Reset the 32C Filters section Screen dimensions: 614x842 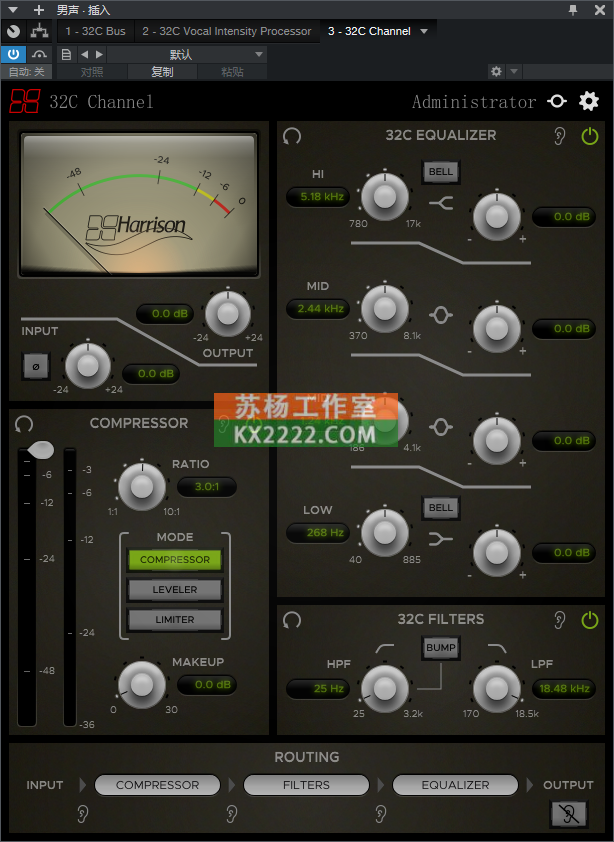click(x=292, y=620)
